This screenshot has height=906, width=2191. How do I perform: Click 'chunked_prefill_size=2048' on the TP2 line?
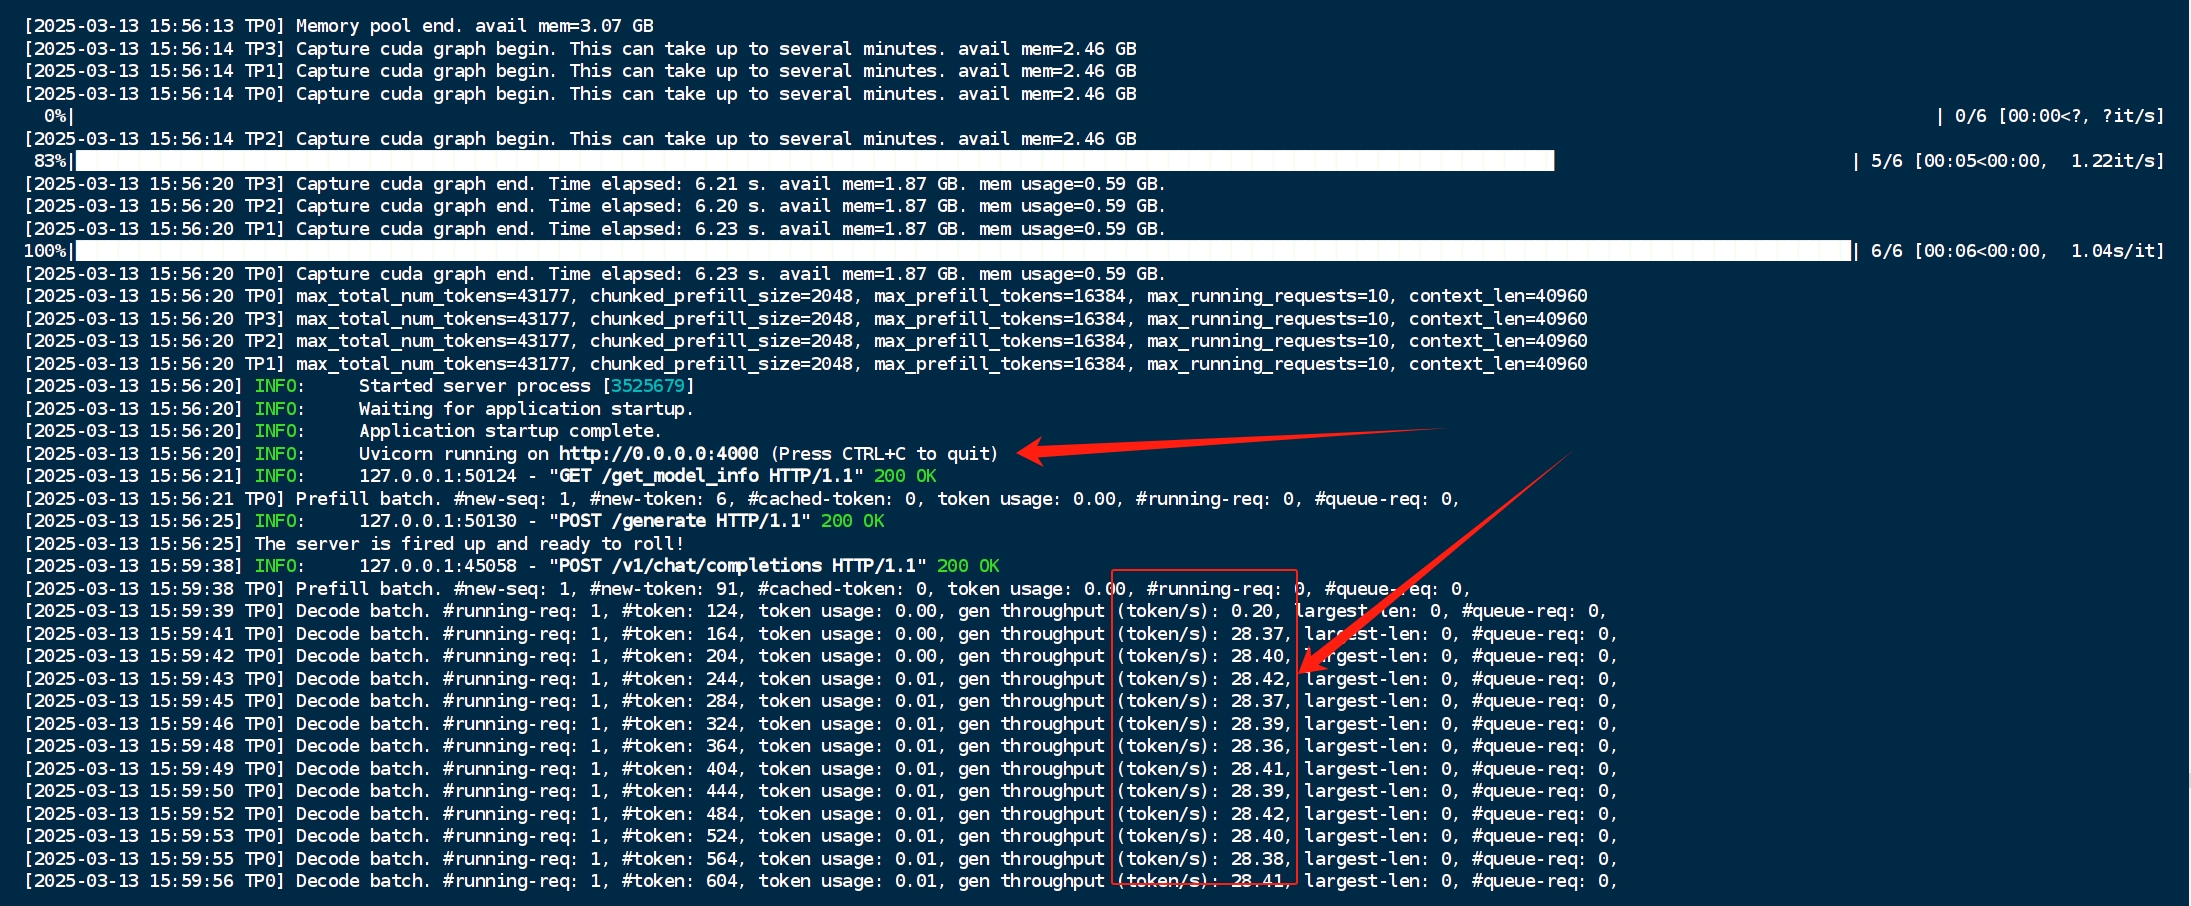721,341
